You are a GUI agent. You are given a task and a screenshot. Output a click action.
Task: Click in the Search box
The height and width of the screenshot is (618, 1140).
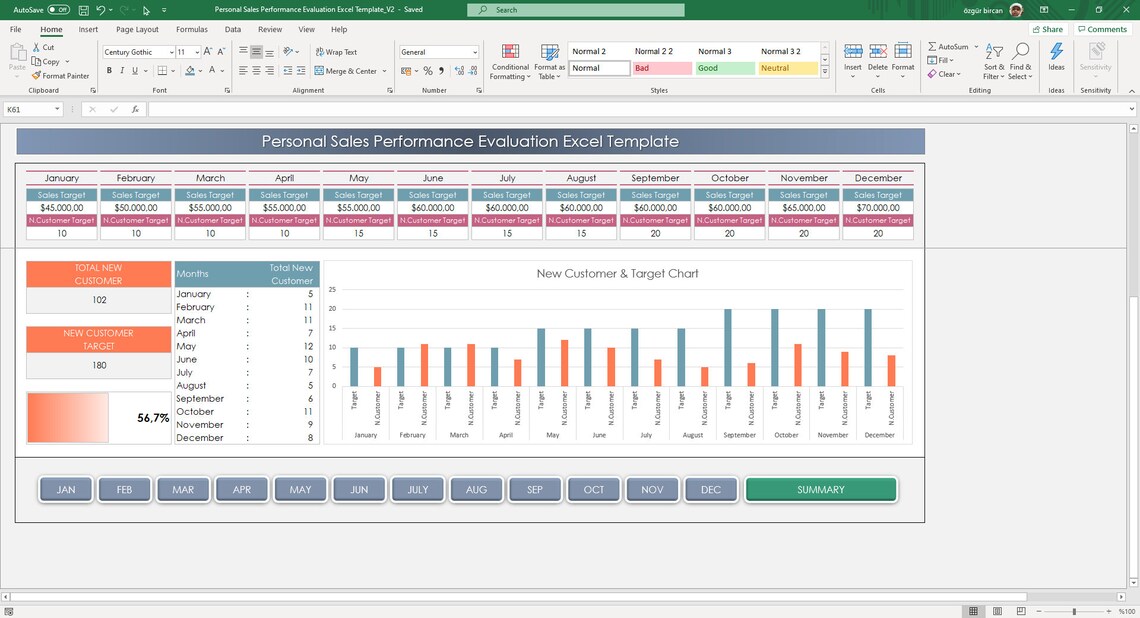(576, 10)
